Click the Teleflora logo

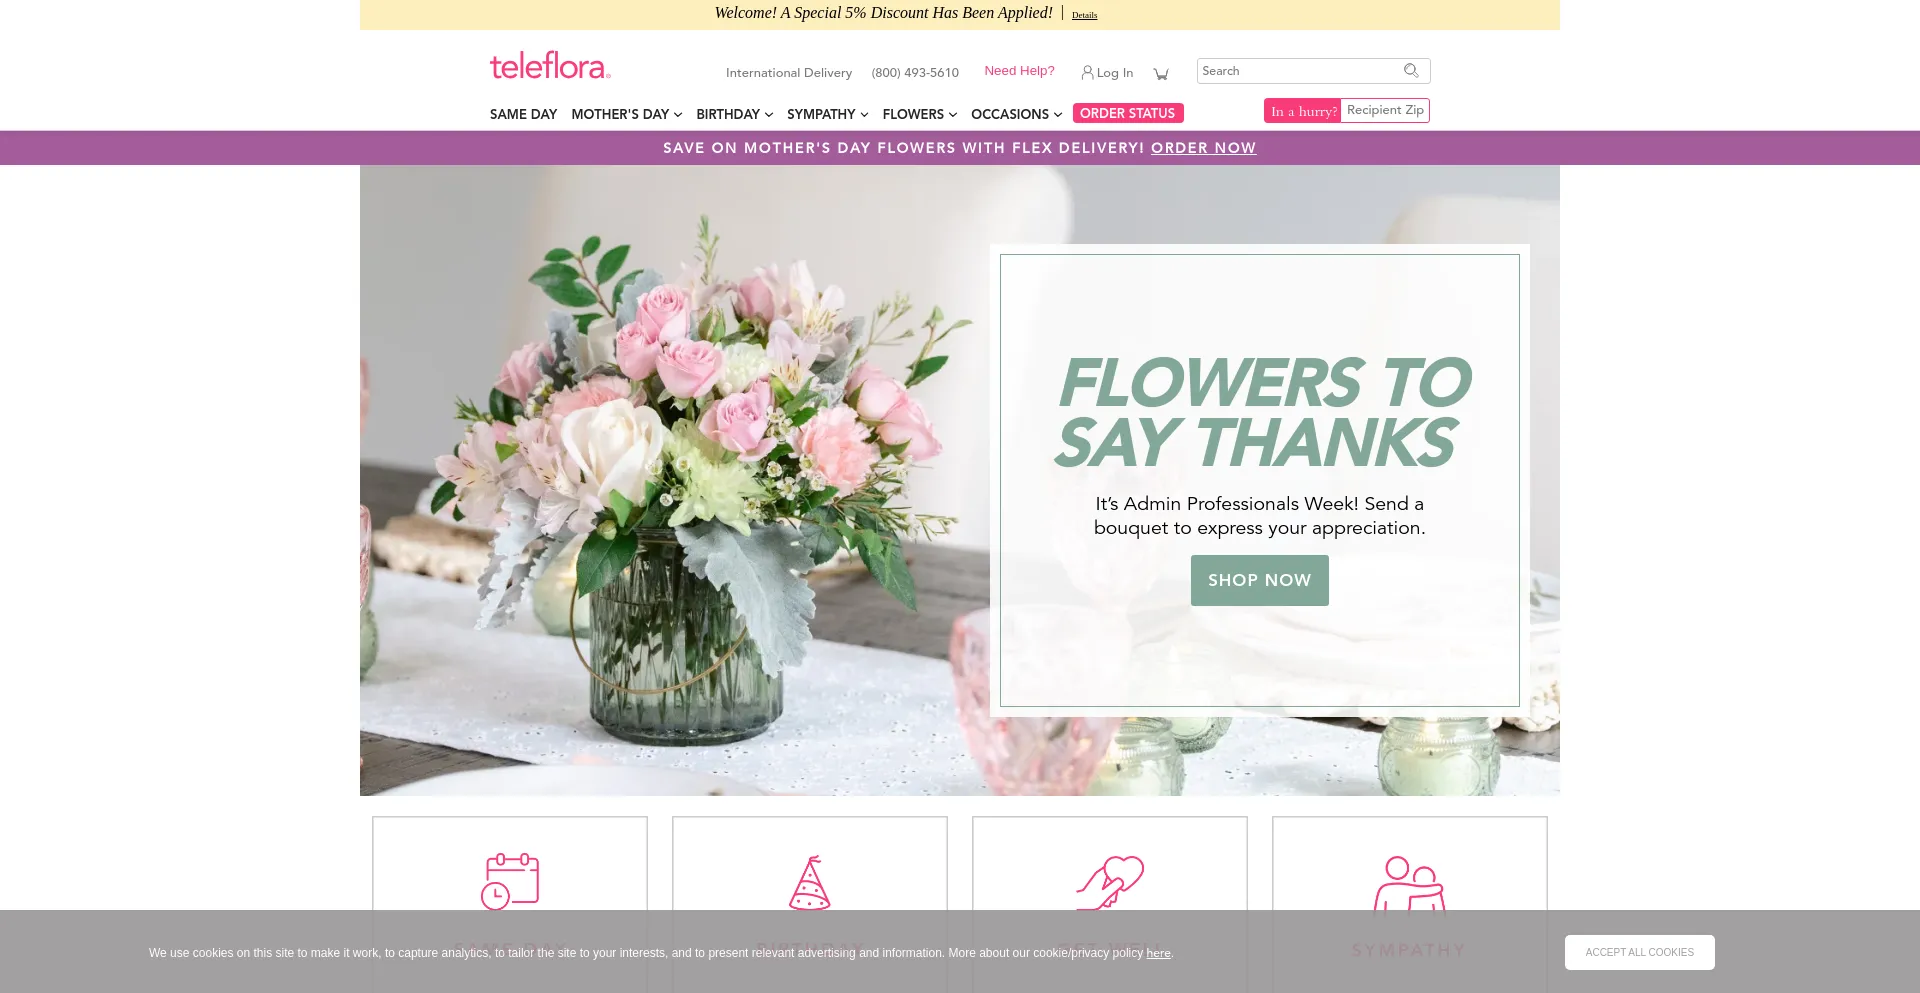(549, 64)
